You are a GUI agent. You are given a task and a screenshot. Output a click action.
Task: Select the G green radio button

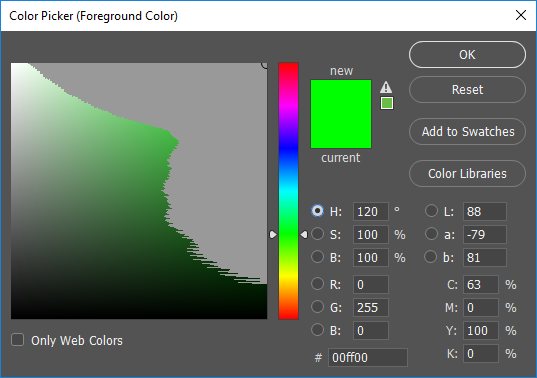(x=317, y=307)
